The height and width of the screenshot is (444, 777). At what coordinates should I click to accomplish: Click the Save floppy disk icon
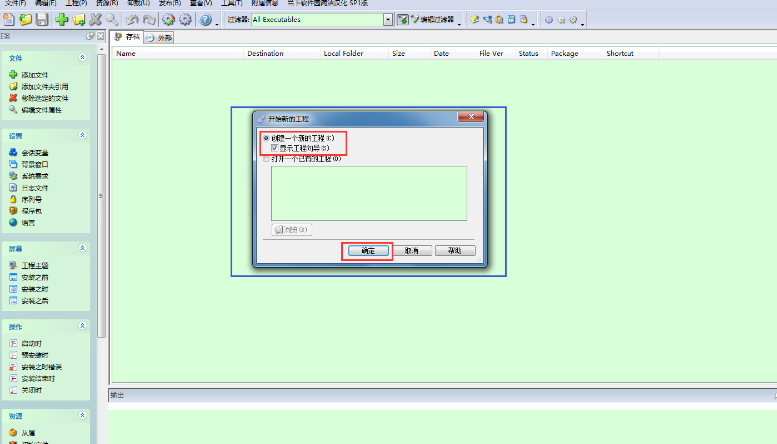pyautogui.click(x=42, y=19)
